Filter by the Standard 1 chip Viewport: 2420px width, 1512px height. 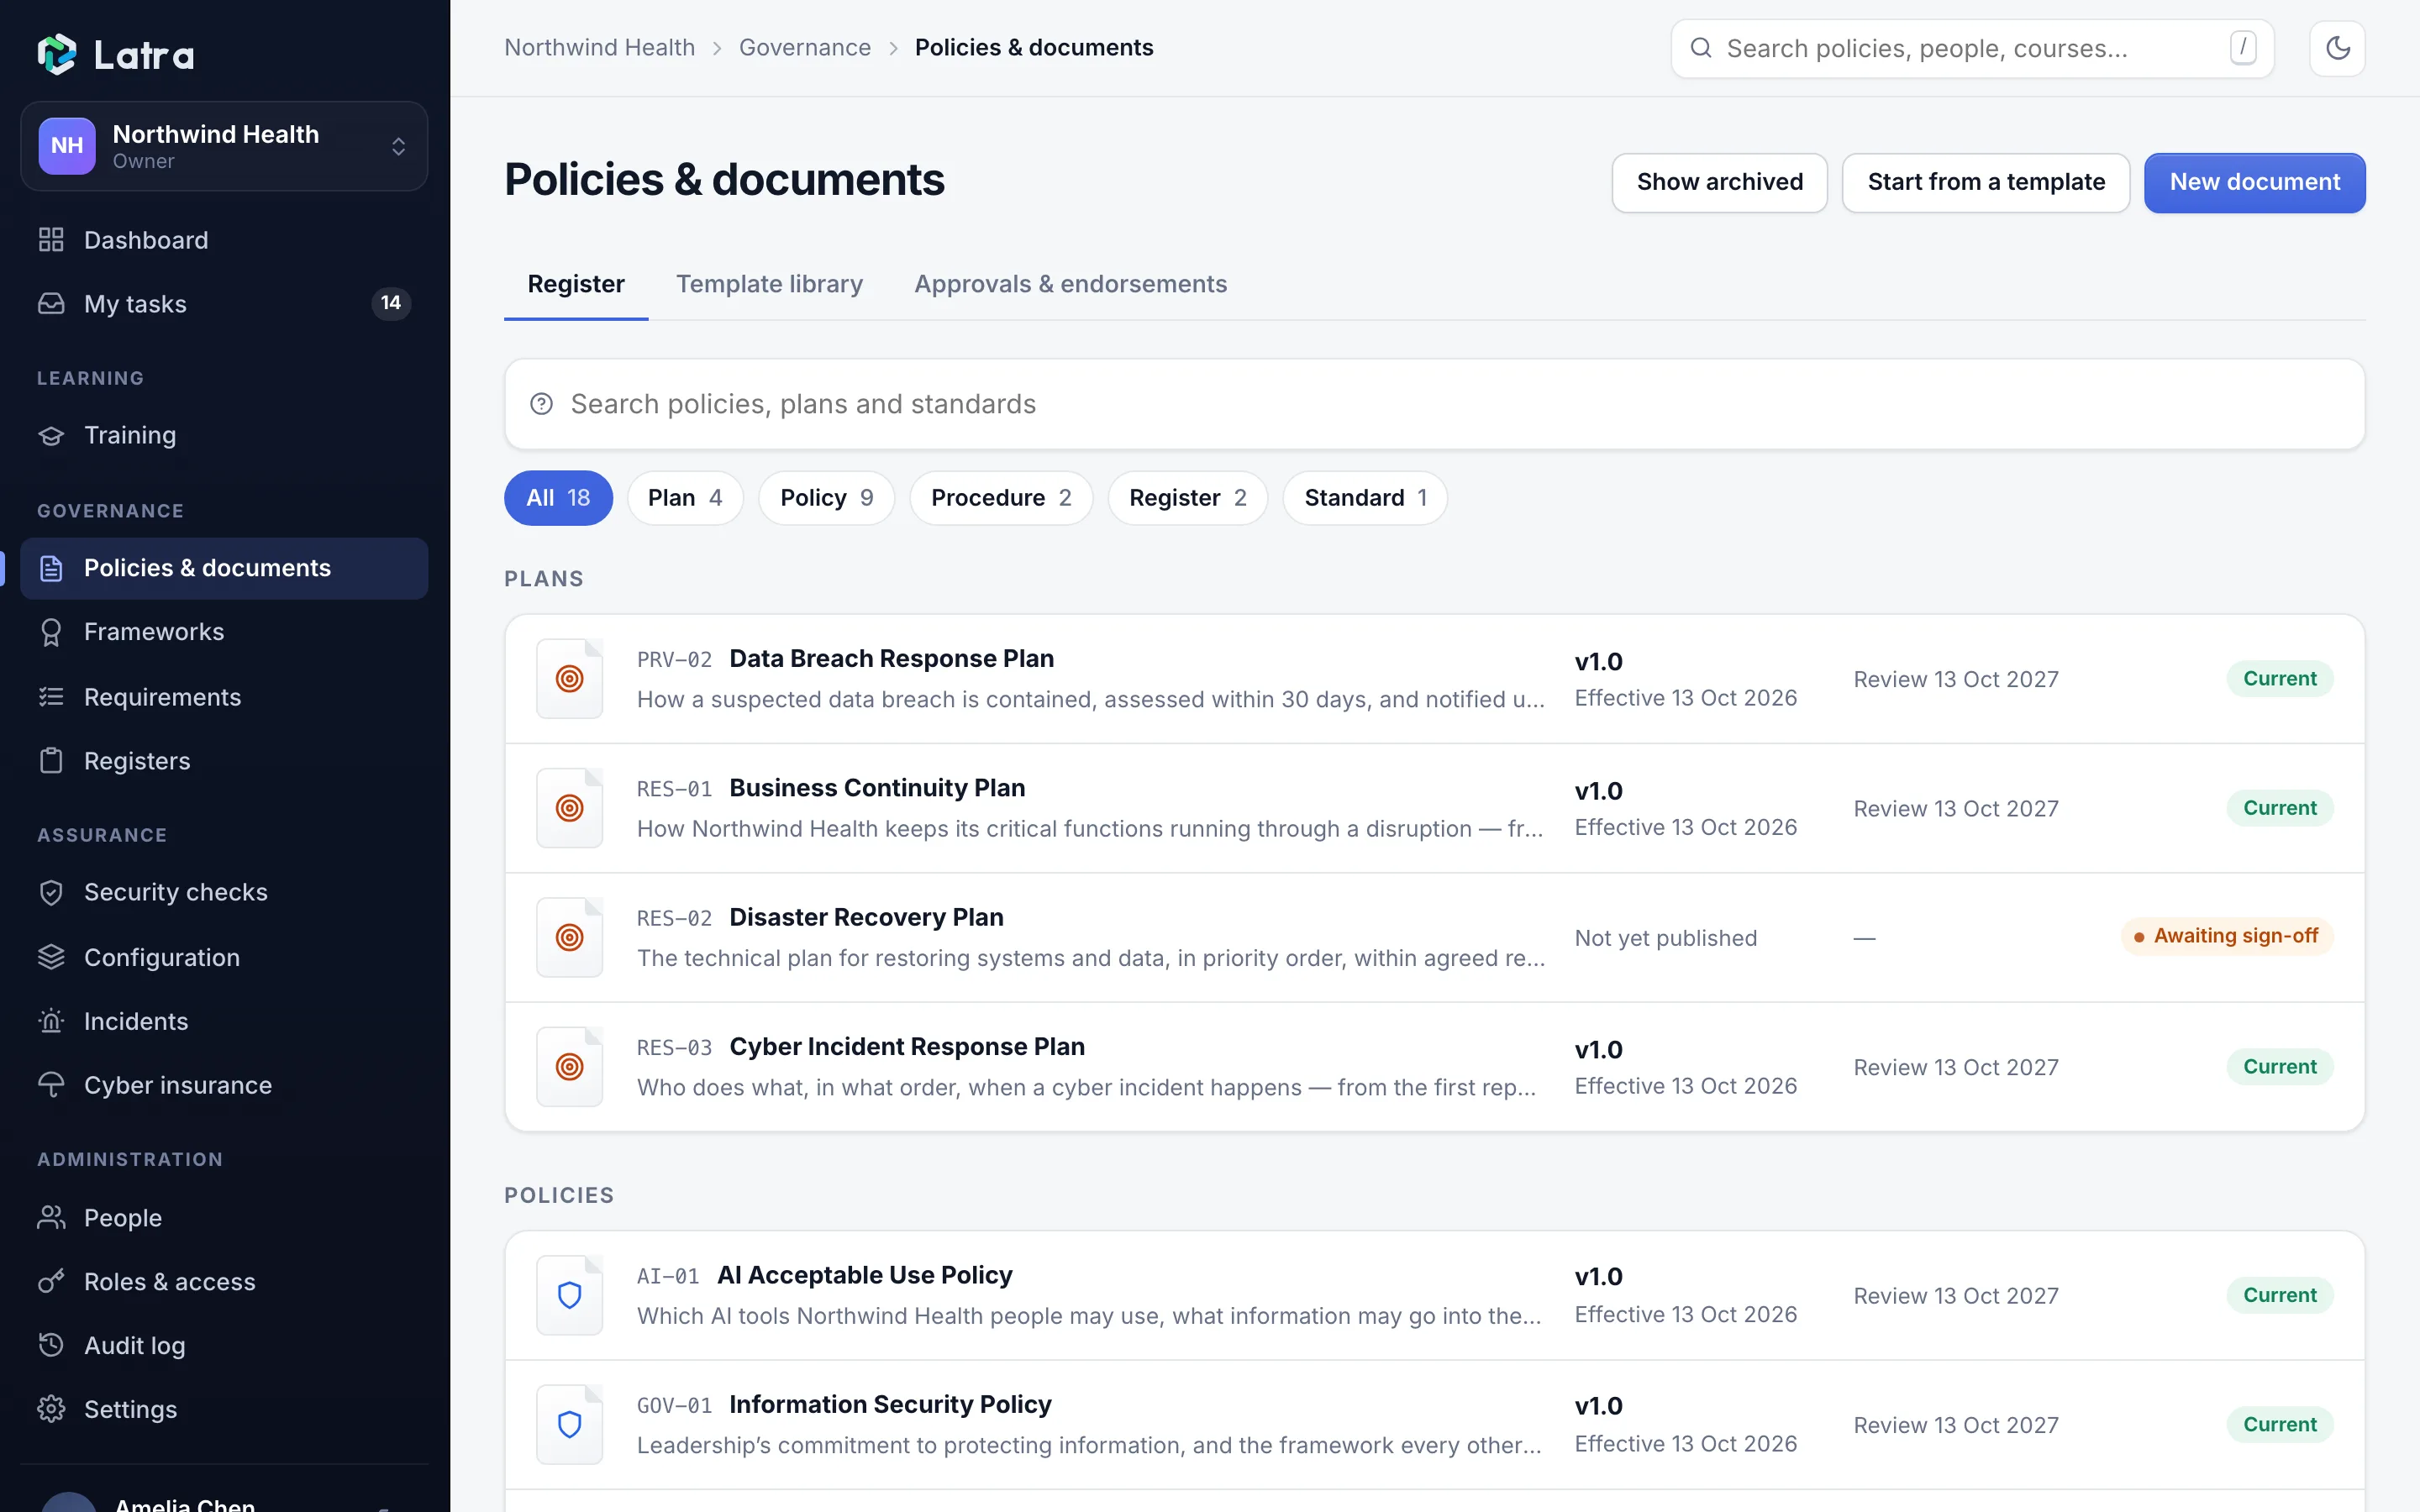point(1365,498)
